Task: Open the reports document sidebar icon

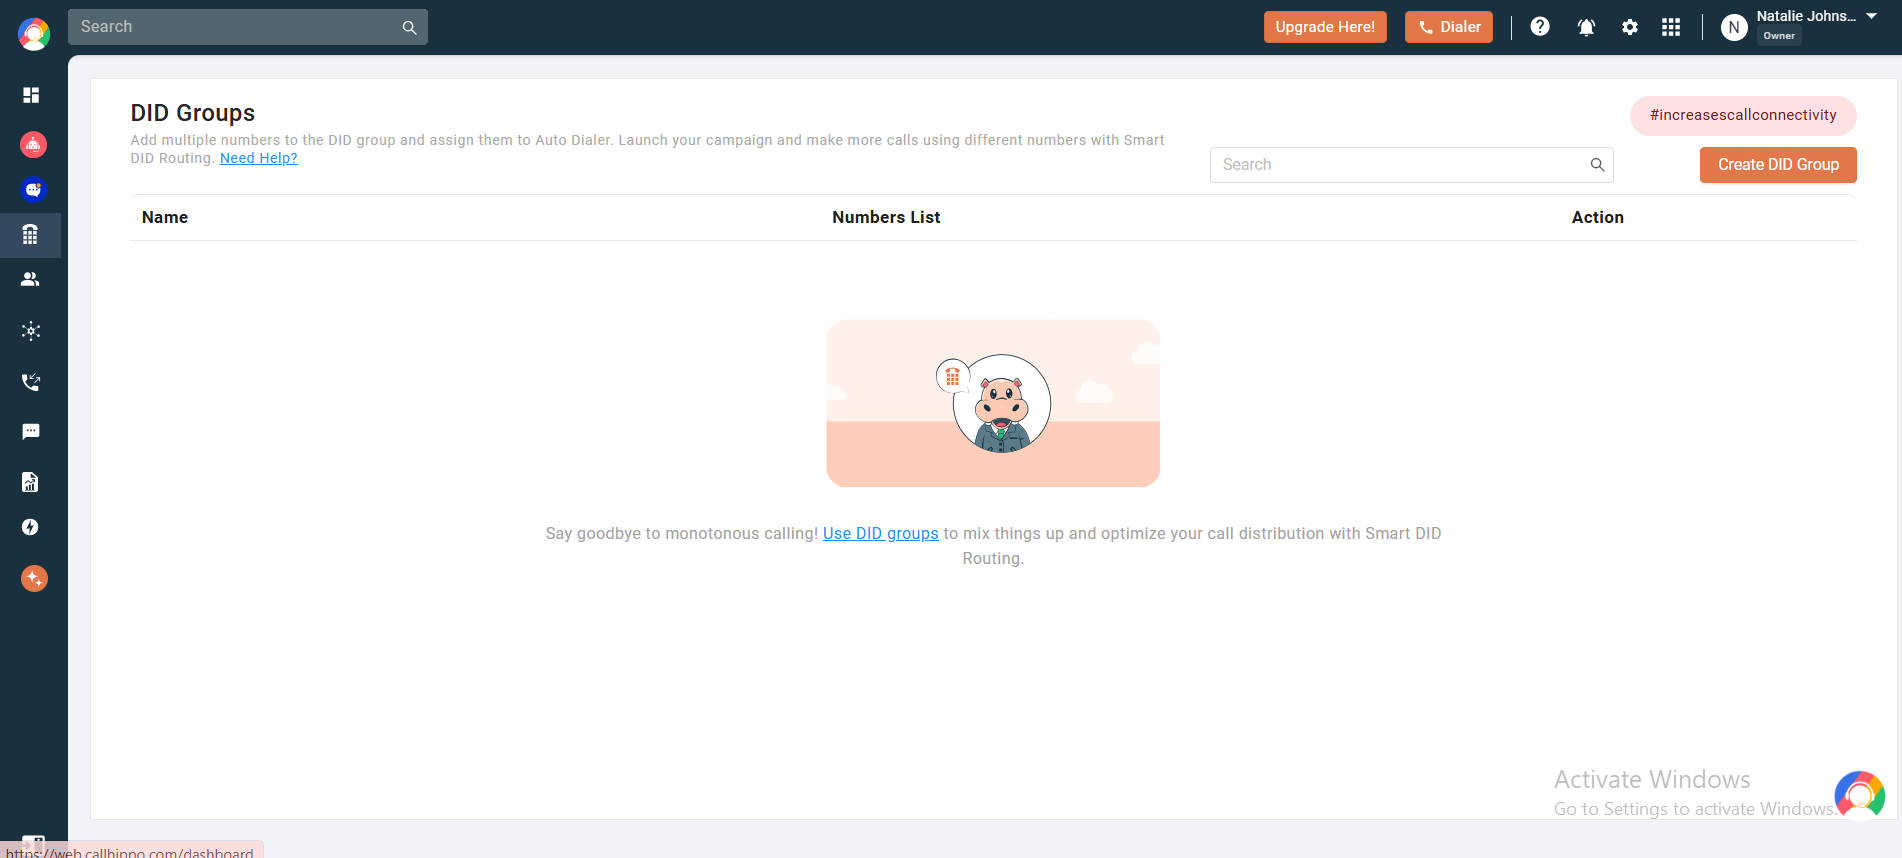Action: pyautogui.click(x=31, y=482)
